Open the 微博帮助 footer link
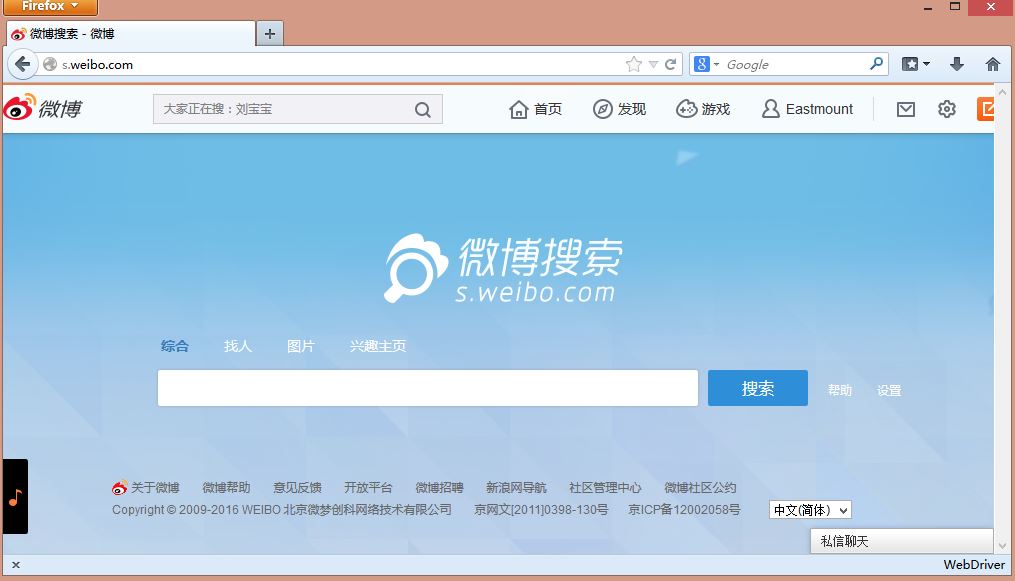The height and width of the screenshot is (581, 1015). [226, 487]
